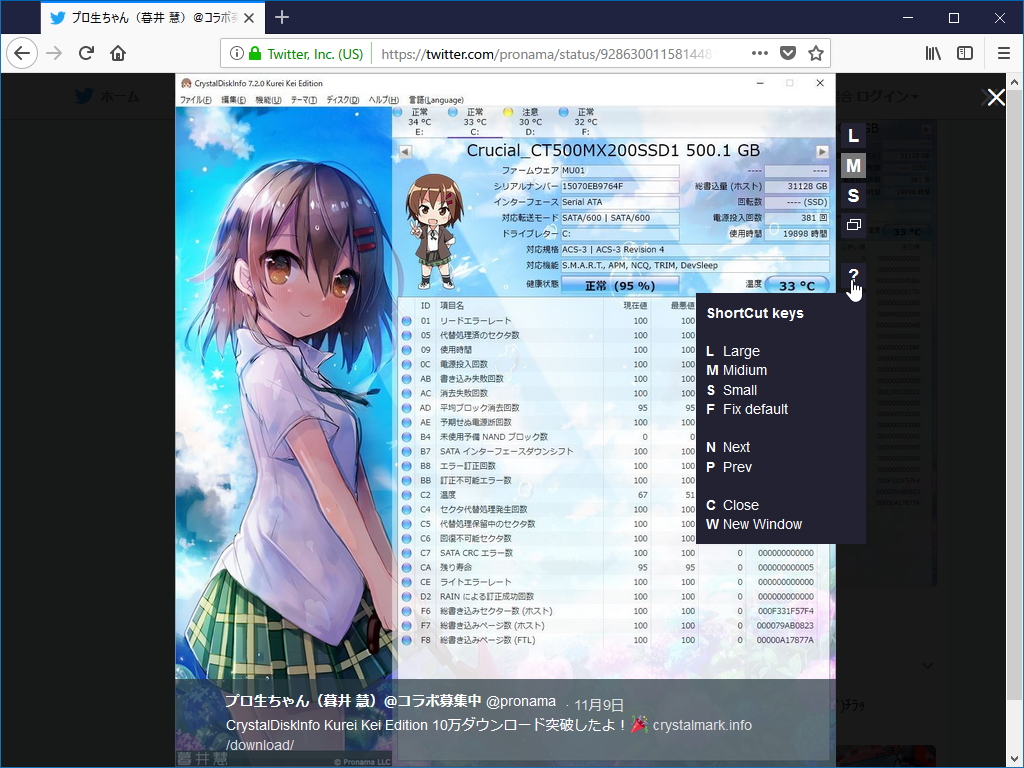The width and height of the screenshot is (1024, 768).
Task: Select the L large window size icon
Action: pyautogui.click(x=853, y=135)
